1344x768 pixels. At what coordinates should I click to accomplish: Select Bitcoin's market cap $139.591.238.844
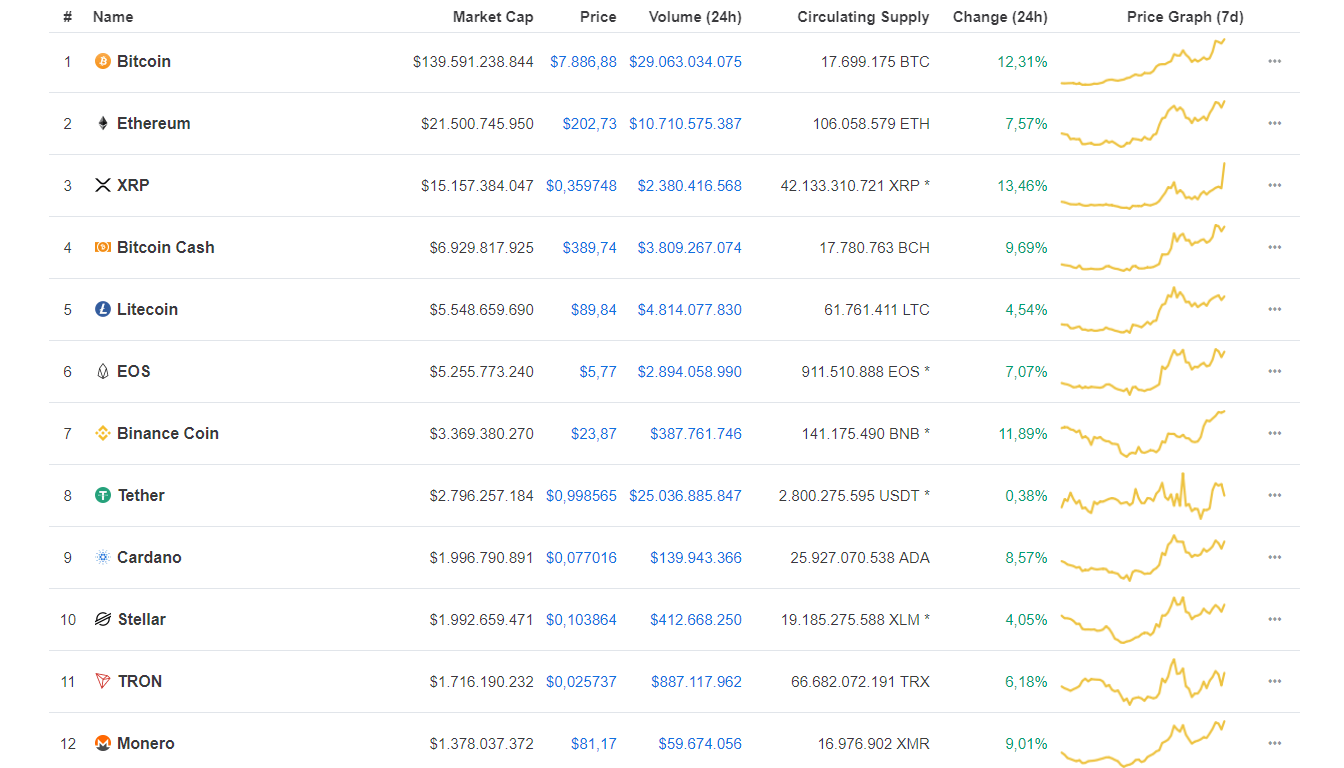(x=473, y=62)
